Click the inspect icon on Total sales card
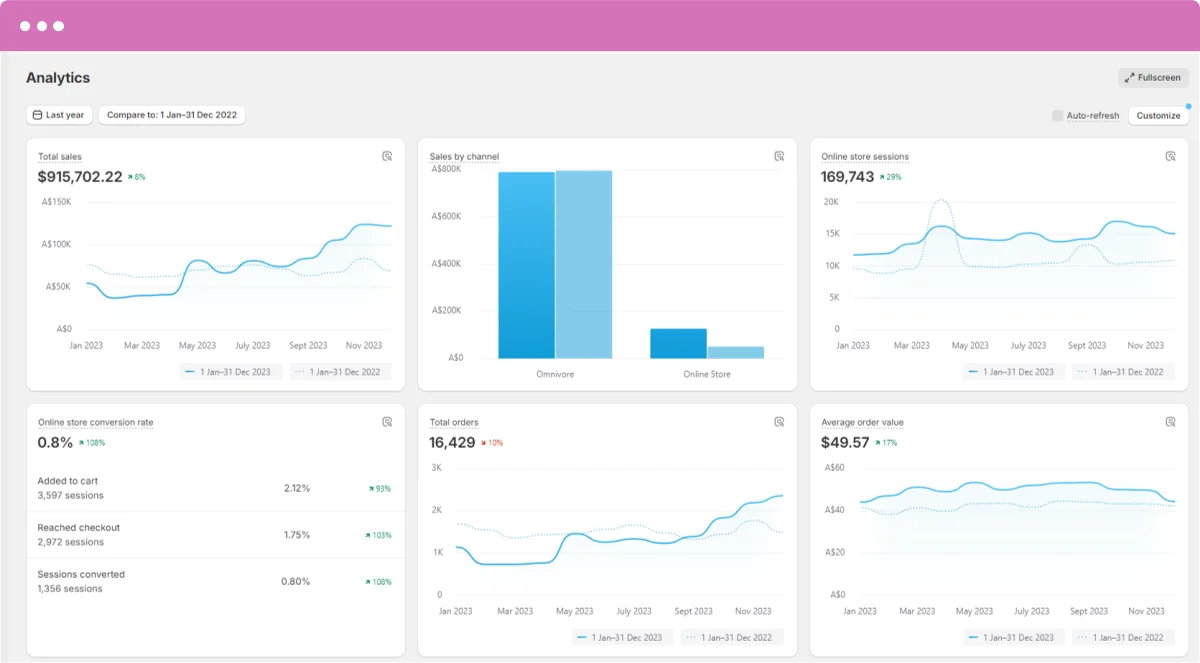Image resolution: width=1200 pixels, height=663 pixels. (388, 156)
